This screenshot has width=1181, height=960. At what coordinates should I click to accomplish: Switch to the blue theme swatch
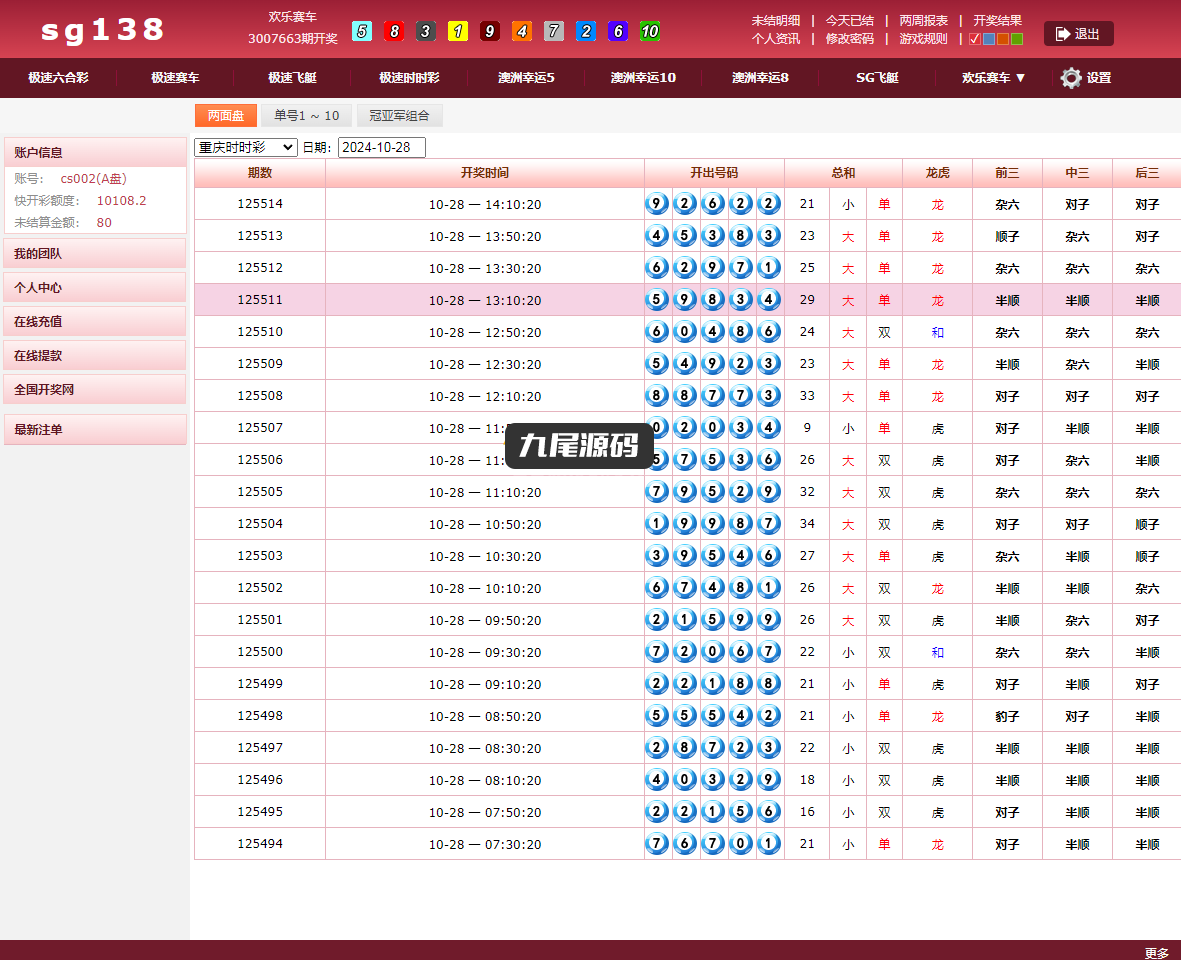(989, 39)
